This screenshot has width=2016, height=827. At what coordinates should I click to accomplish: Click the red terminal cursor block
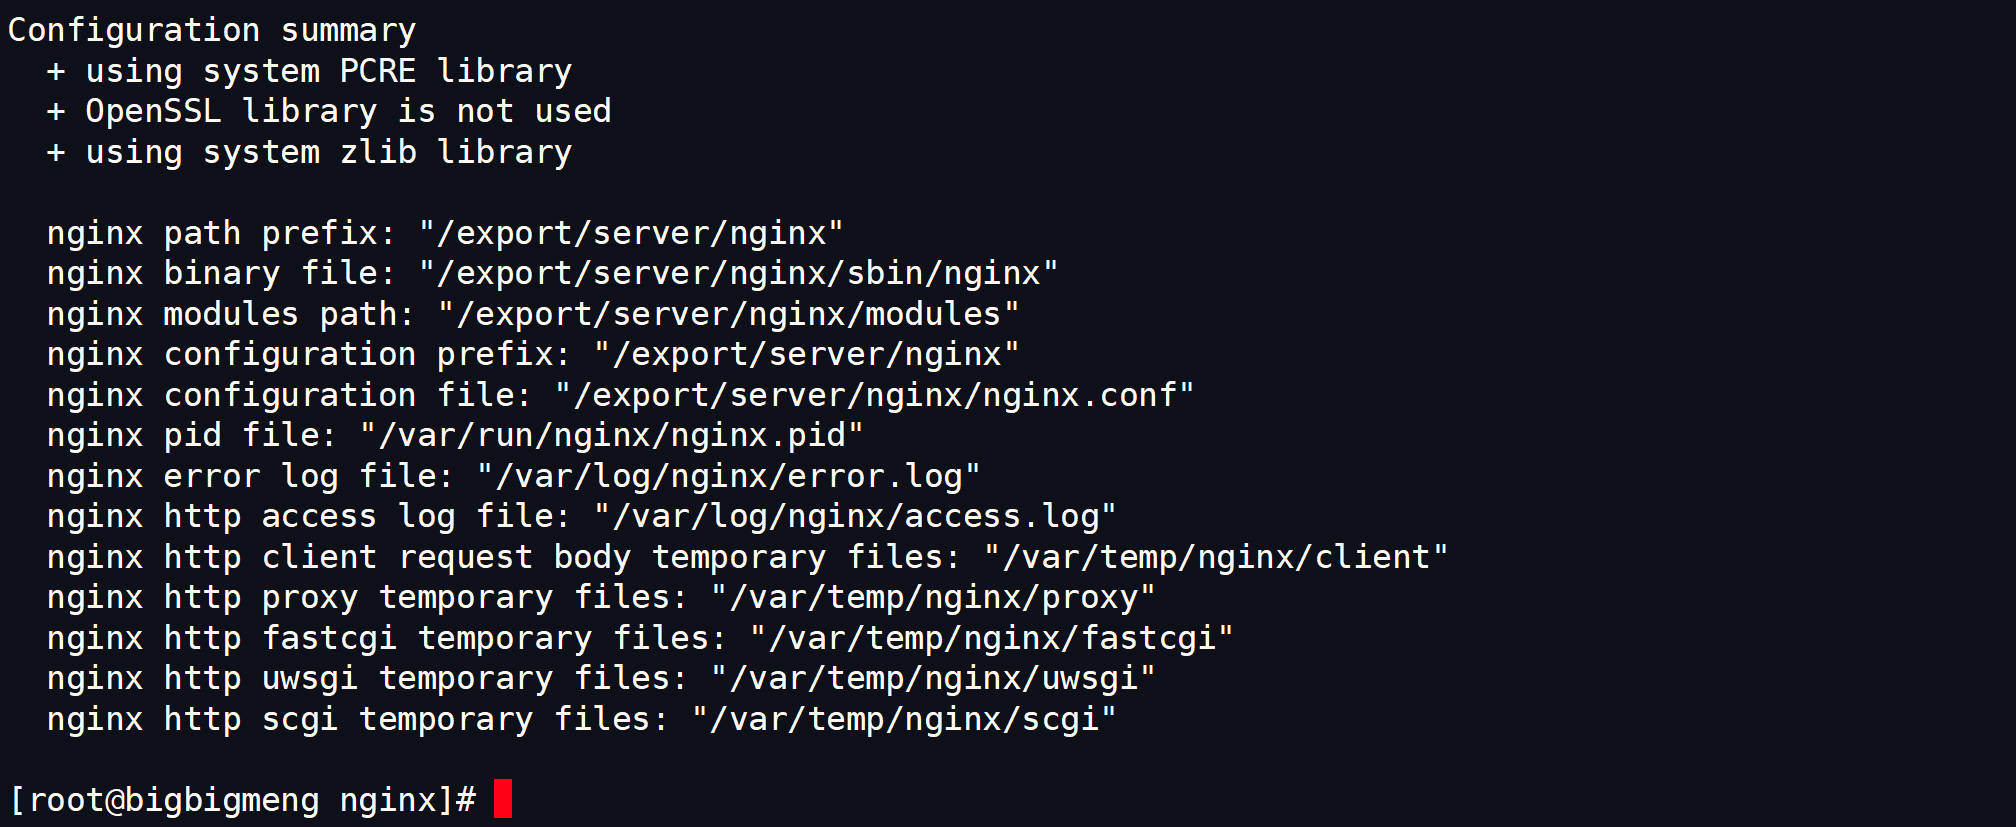point(503,799)
